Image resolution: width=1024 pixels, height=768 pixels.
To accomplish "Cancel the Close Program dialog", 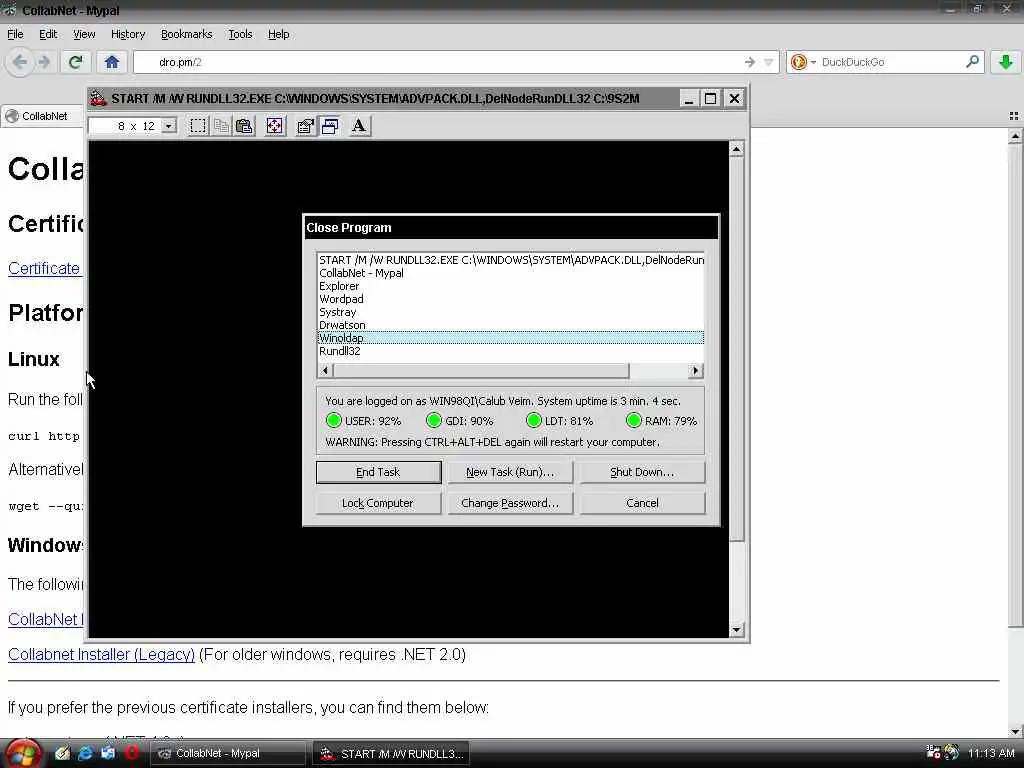I will click(642, 503).
